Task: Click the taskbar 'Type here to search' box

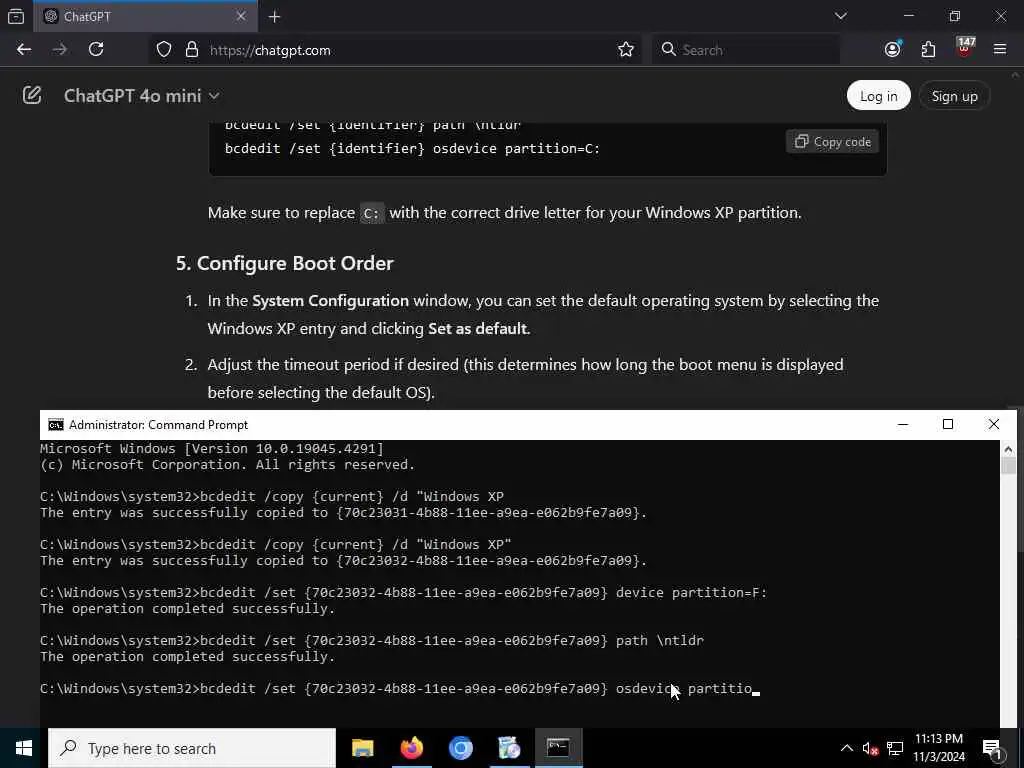Action: click(192, 748)
